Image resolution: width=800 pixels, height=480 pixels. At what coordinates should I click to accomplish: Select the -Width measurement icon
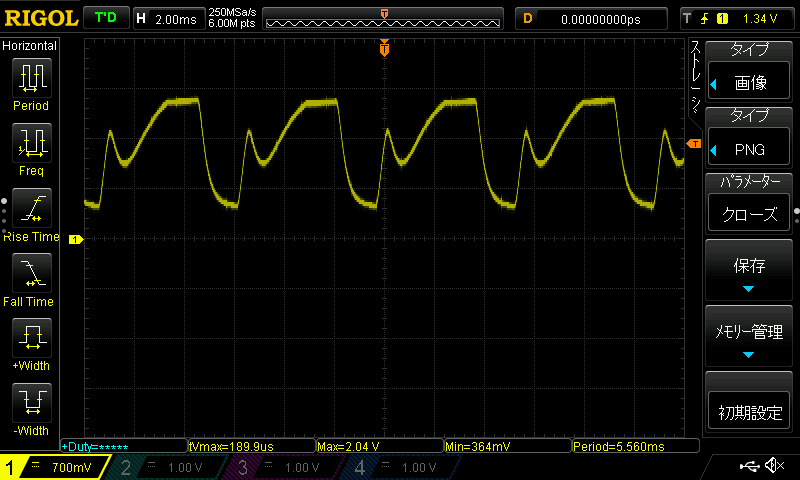point(30,402)
